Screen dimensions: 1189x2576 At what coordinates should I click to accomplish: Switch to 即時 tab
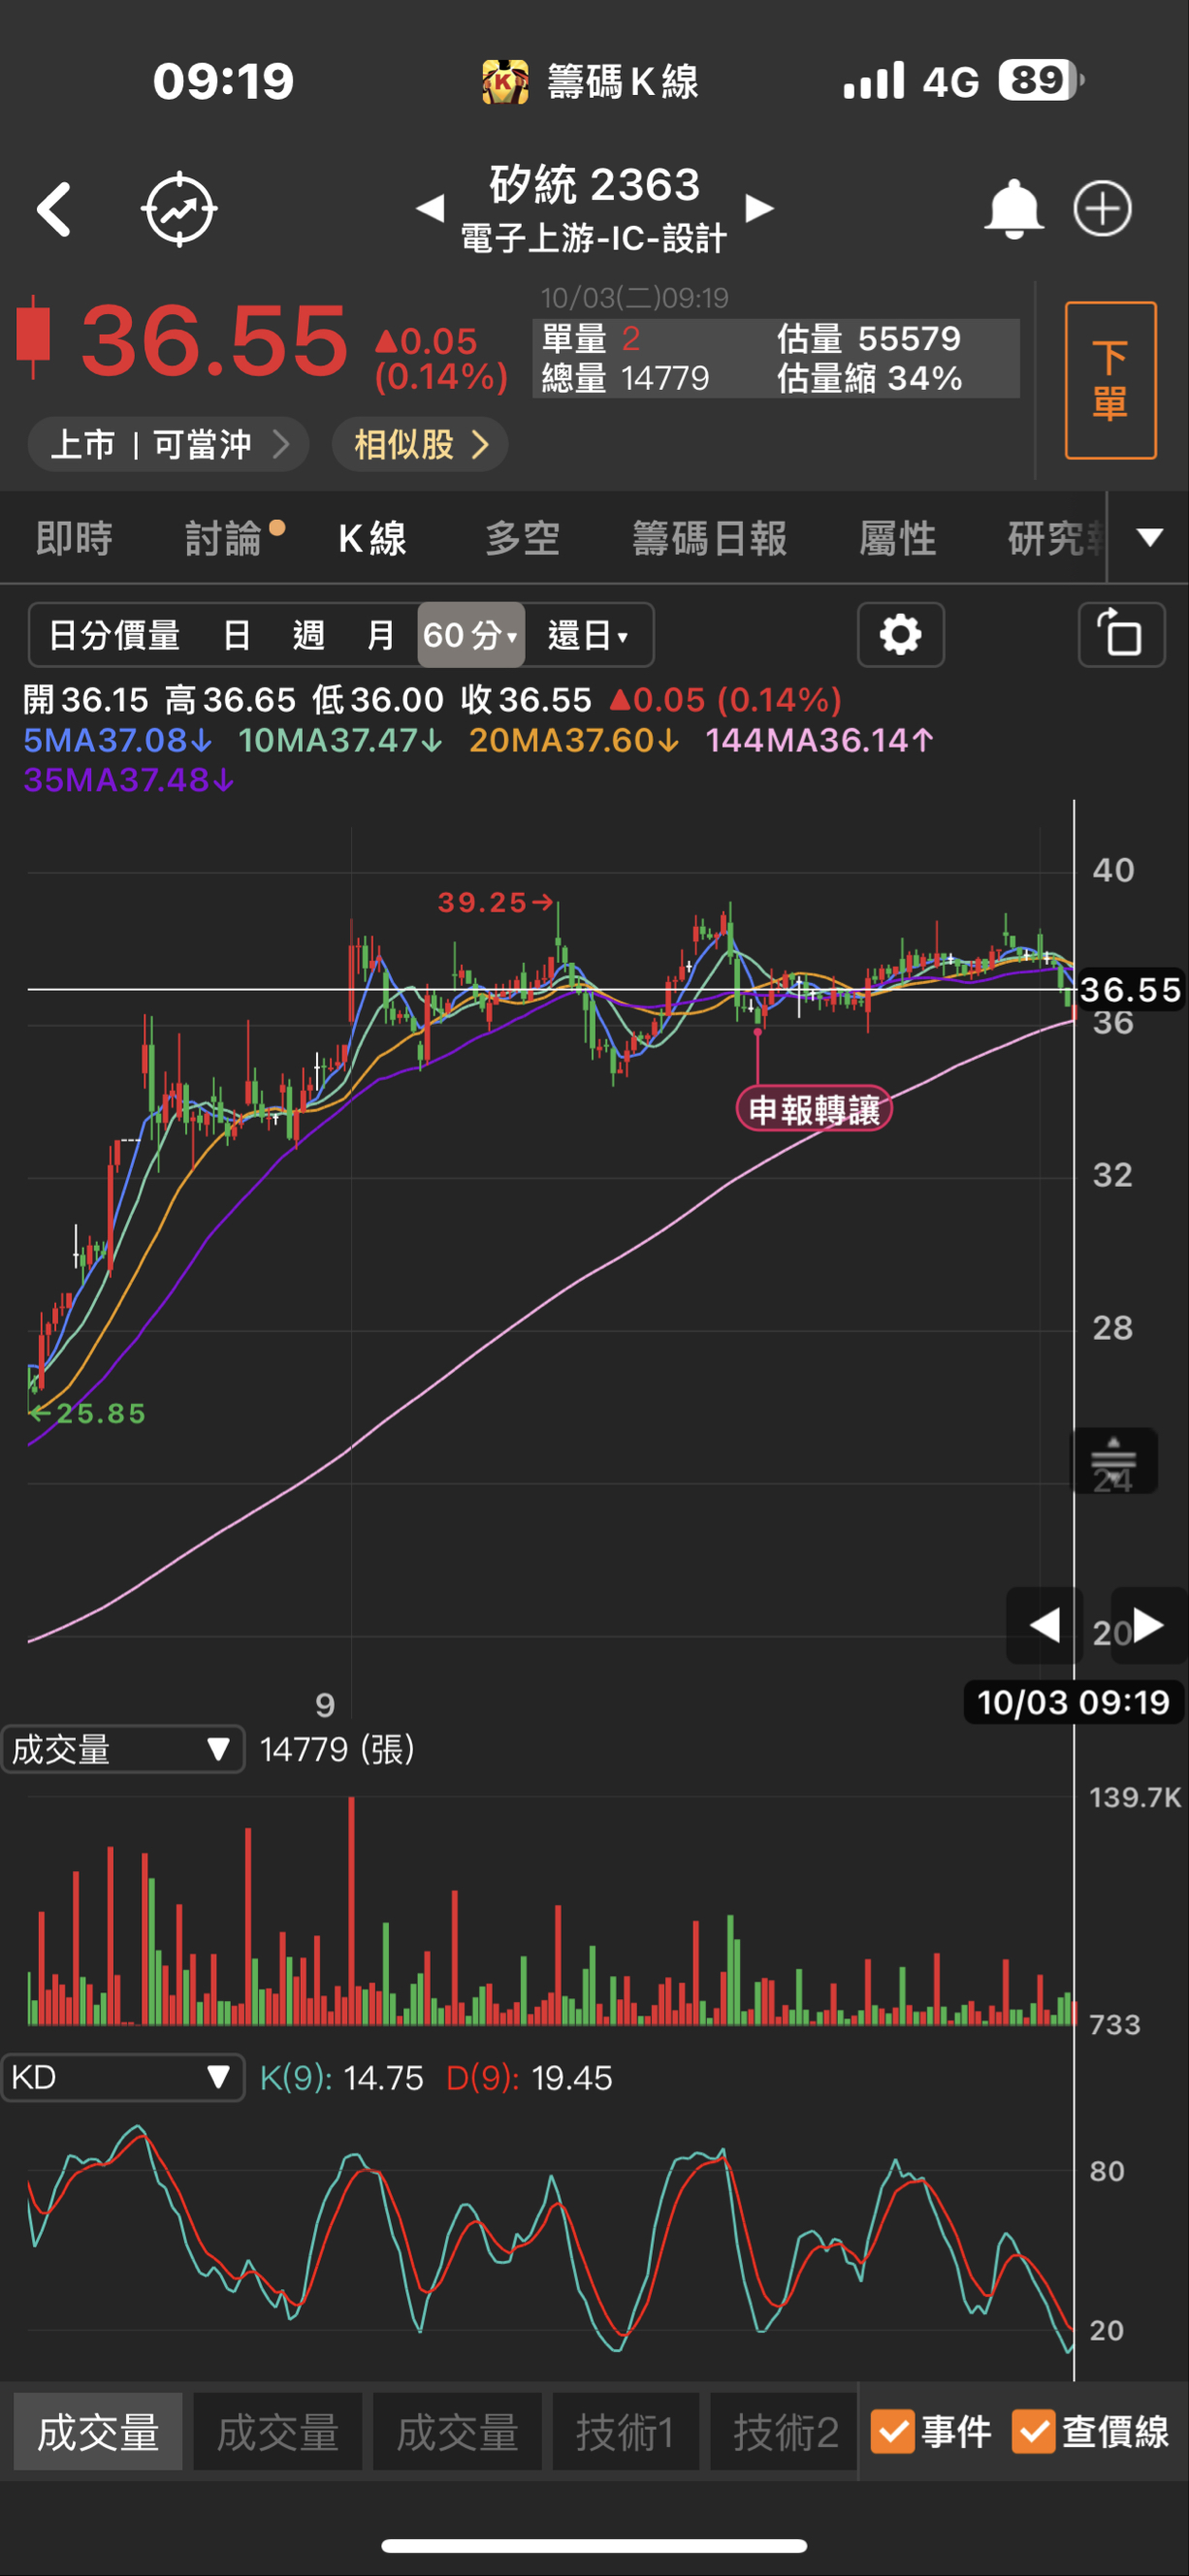point(74,538)
